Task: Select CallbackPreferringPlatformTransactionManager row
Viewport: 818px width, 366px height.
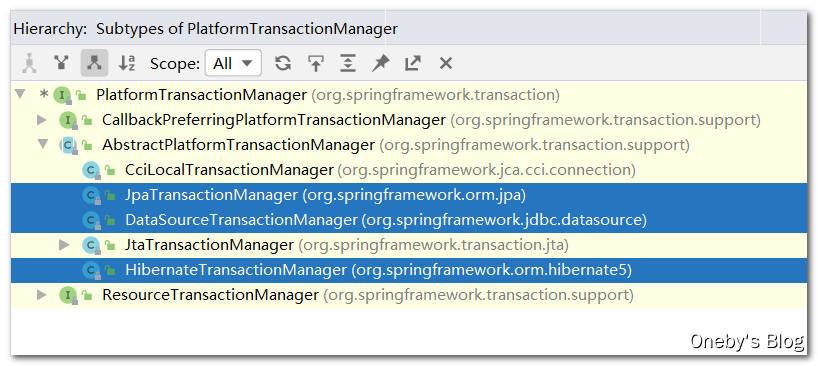Action: tap(408, 120)
